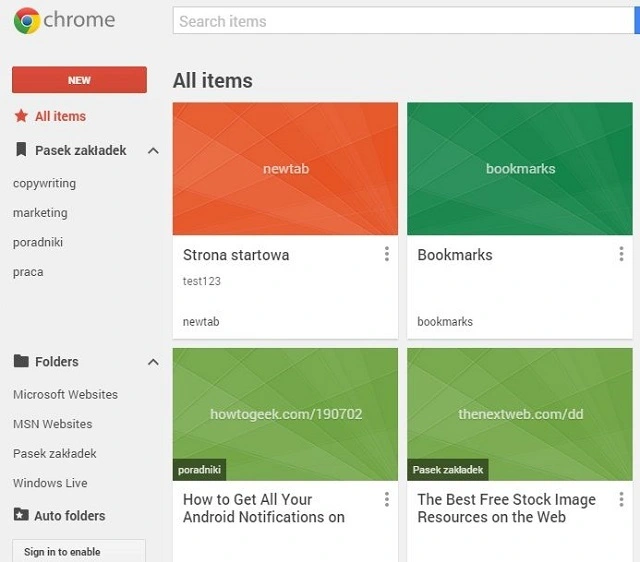
Task: Open the three-dot menu on Best Free Stock Image card
Action: (x=621, y=499)
